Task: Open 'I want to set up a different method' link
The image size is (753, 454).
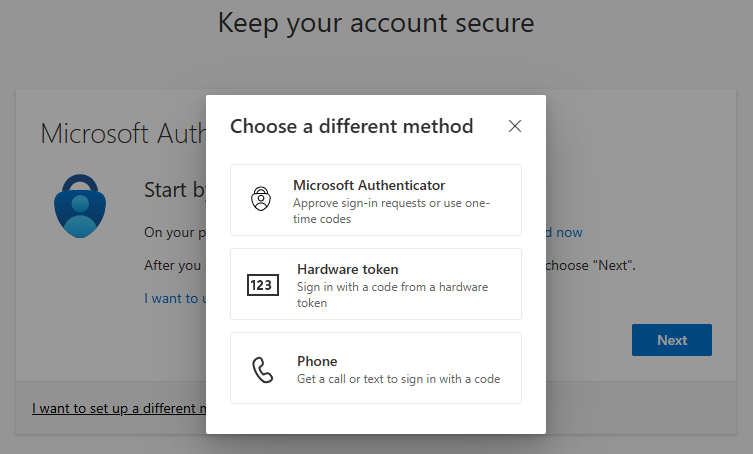Action: pos(118,408)
